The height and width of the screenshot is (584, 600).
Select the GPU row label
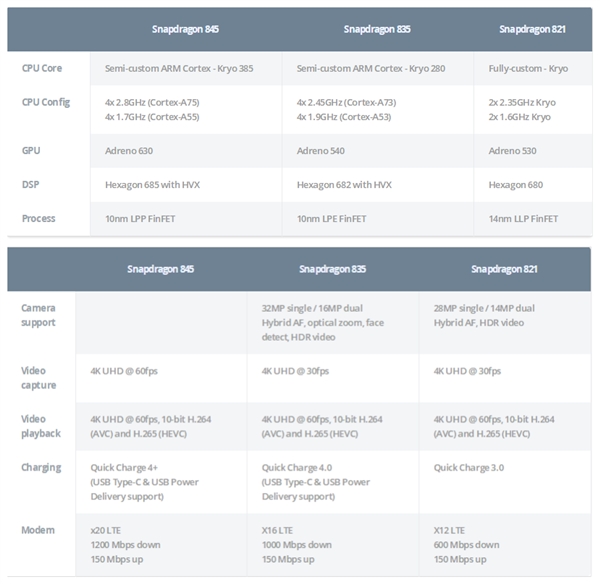(32, 150)
